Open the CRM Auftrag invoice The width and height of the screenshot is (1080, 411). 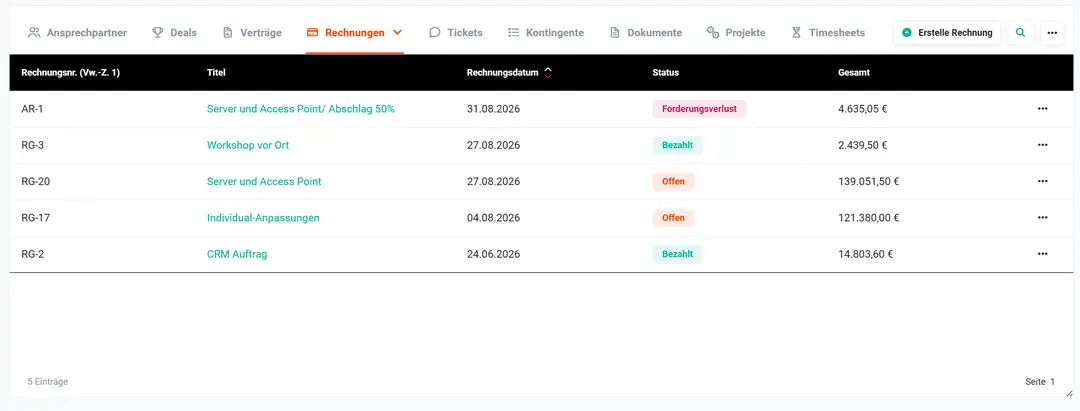[x=237, y=254]
